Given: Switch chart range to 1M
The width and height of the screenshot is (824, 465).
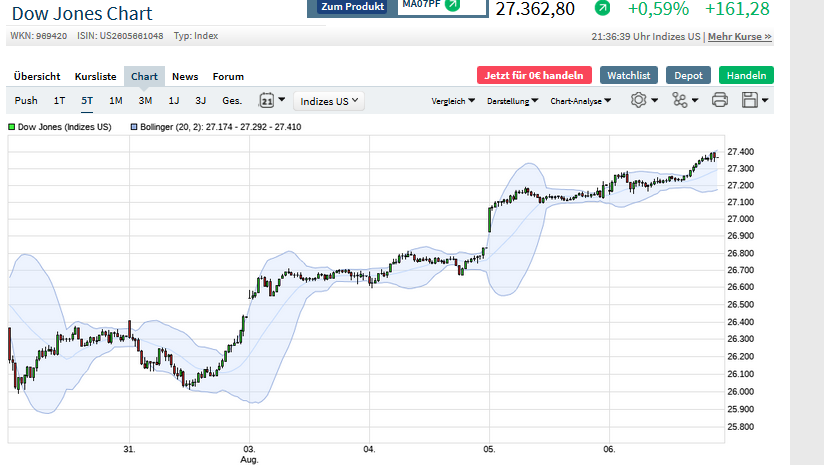Looking at the screenshot, I should click(116, 100).
